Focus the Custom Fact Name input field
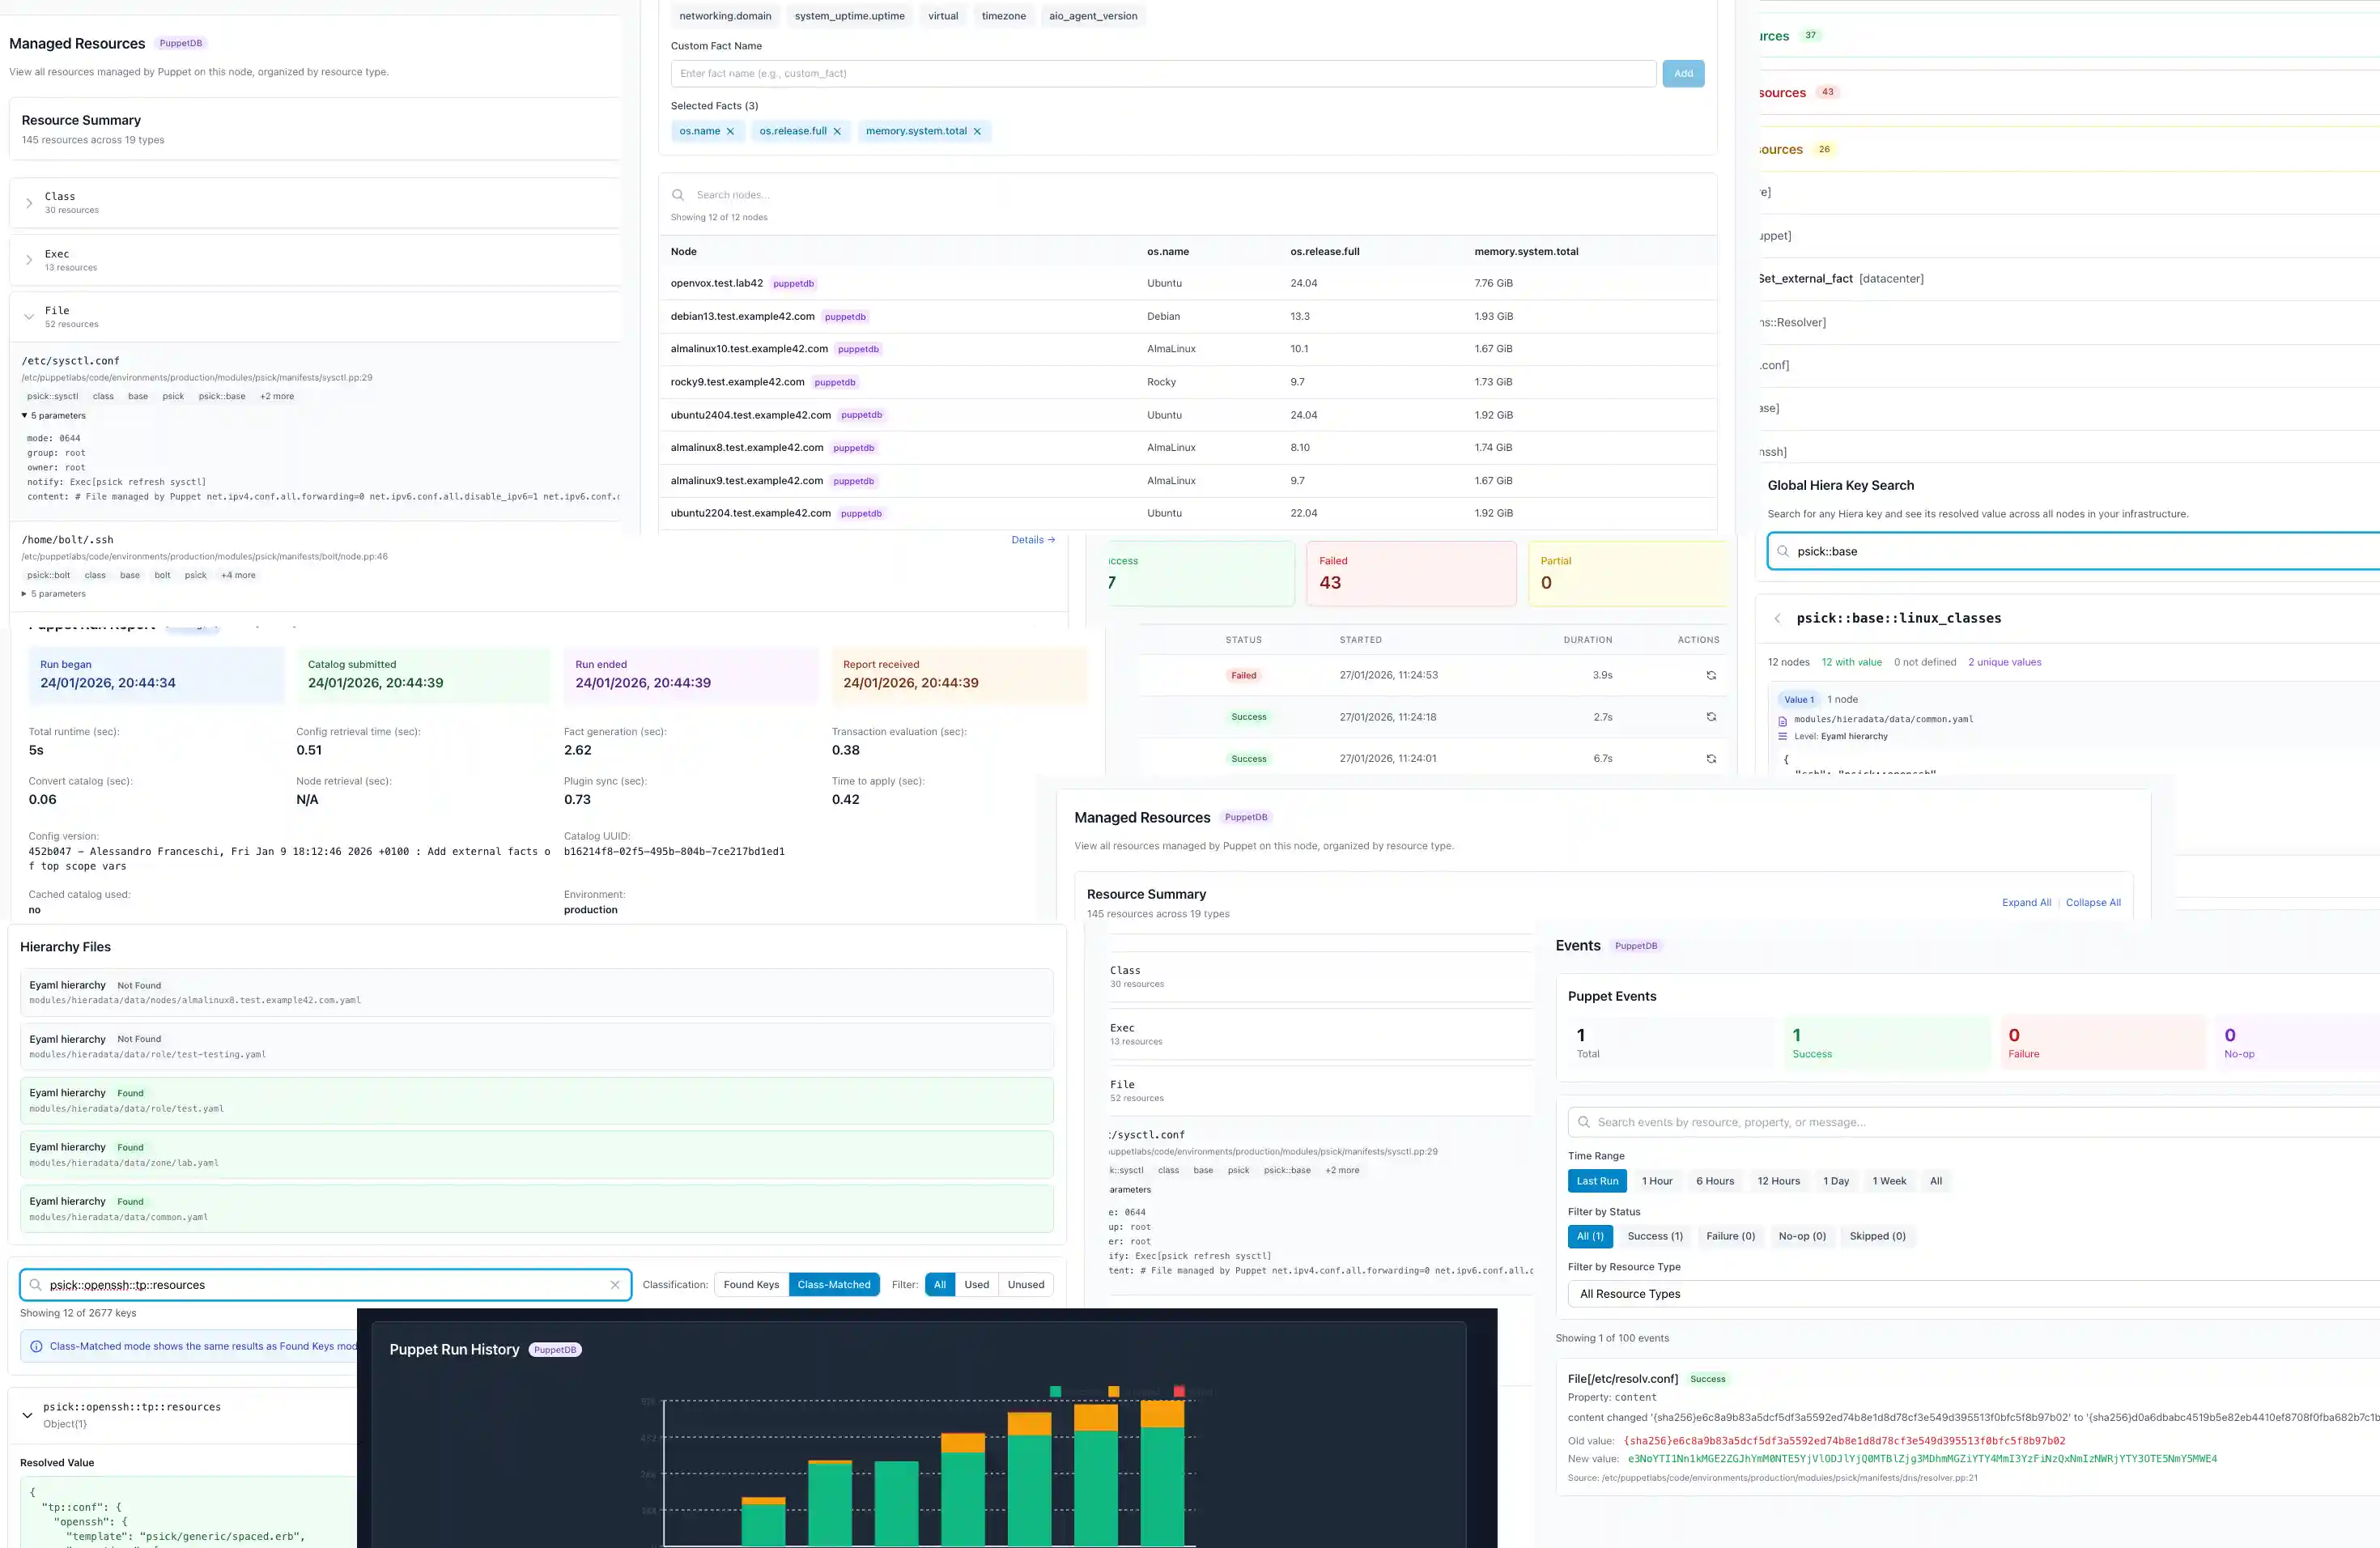Screen dimensions: 2380x1548 [1162, 73]
